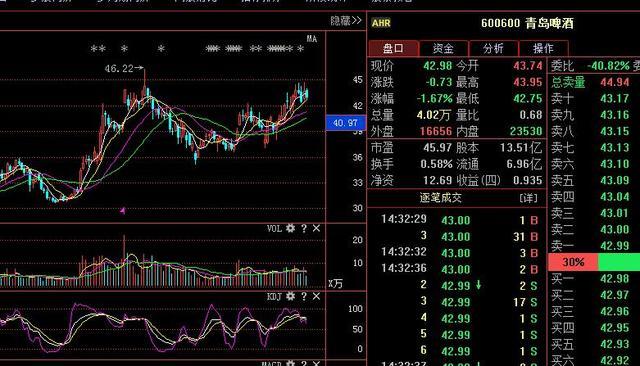Viewport: 640px width, 366px height.
Task: Open the VOL indicator help question mark
Action: click(304, 228)
